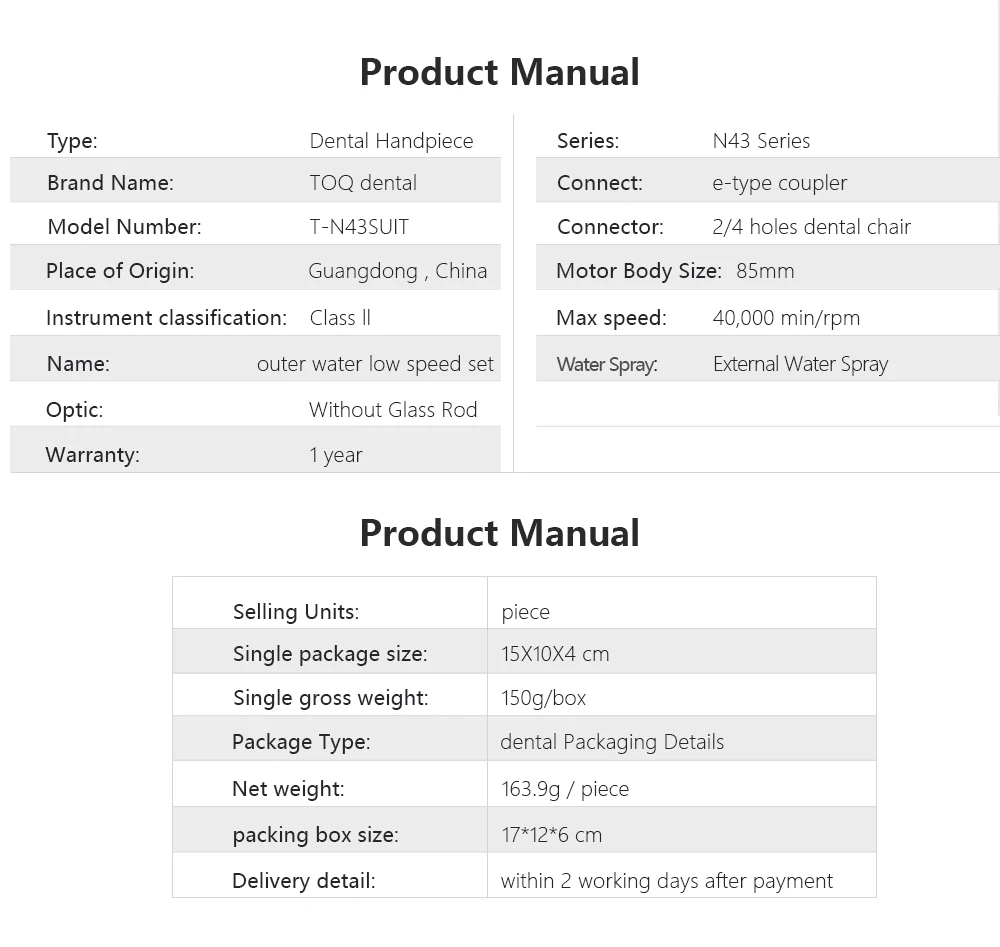Select the Guangdong, China origin value

tap(397, 271)
